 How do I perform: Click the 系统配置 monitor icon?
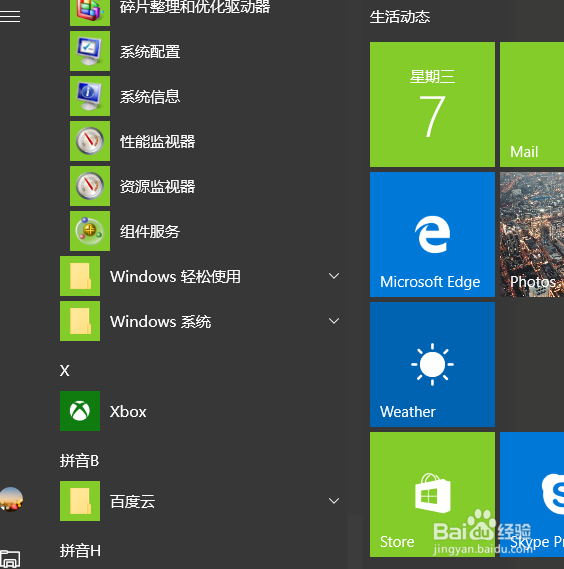90,51
